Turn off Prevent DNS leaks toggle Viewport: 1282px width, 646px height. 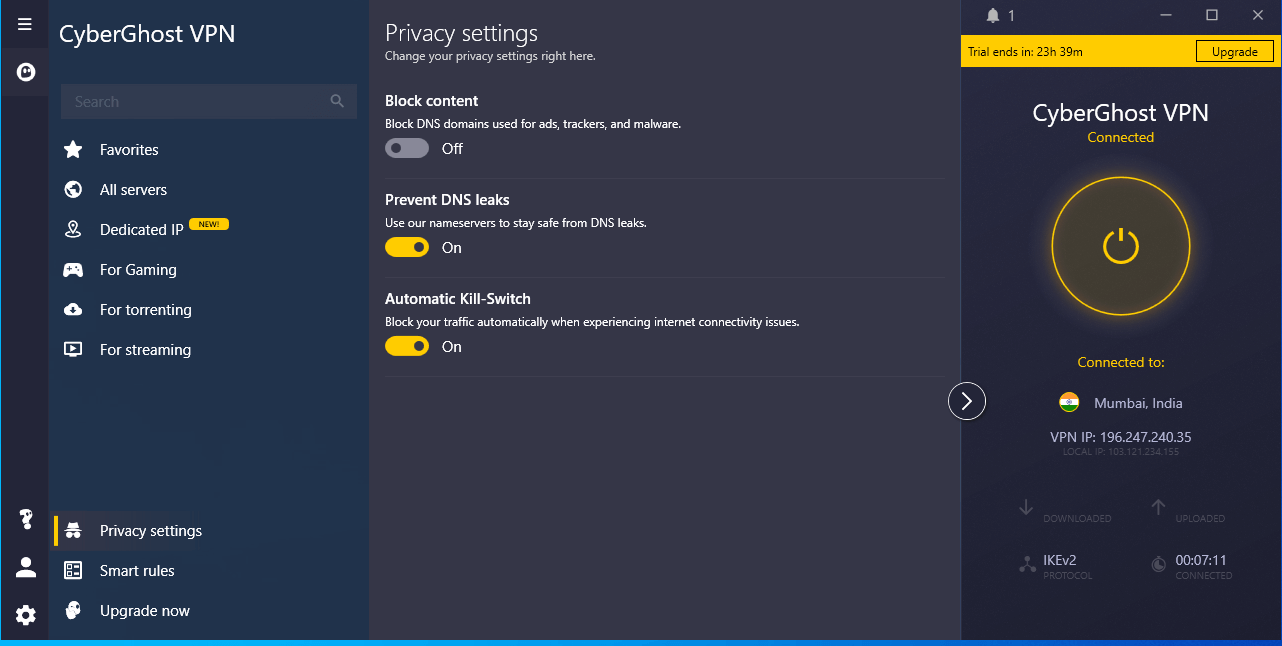407,247
